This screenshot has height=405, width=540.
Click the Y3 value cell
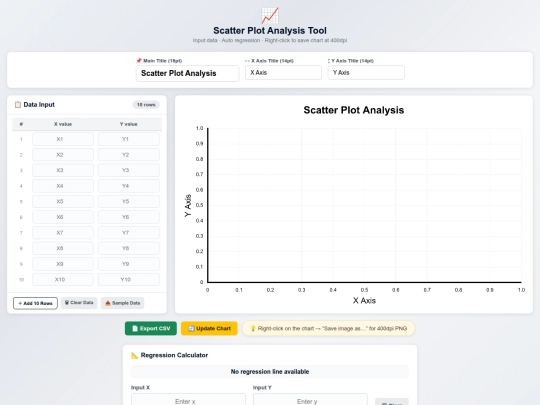coord(128,170)
